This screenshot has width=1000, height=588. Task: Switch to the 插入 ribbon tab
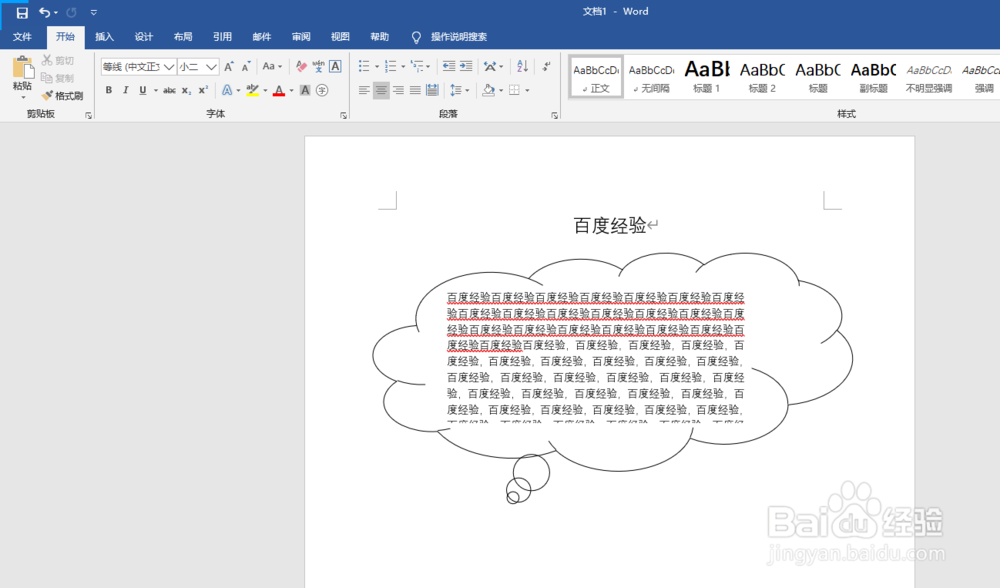point(105,37)
